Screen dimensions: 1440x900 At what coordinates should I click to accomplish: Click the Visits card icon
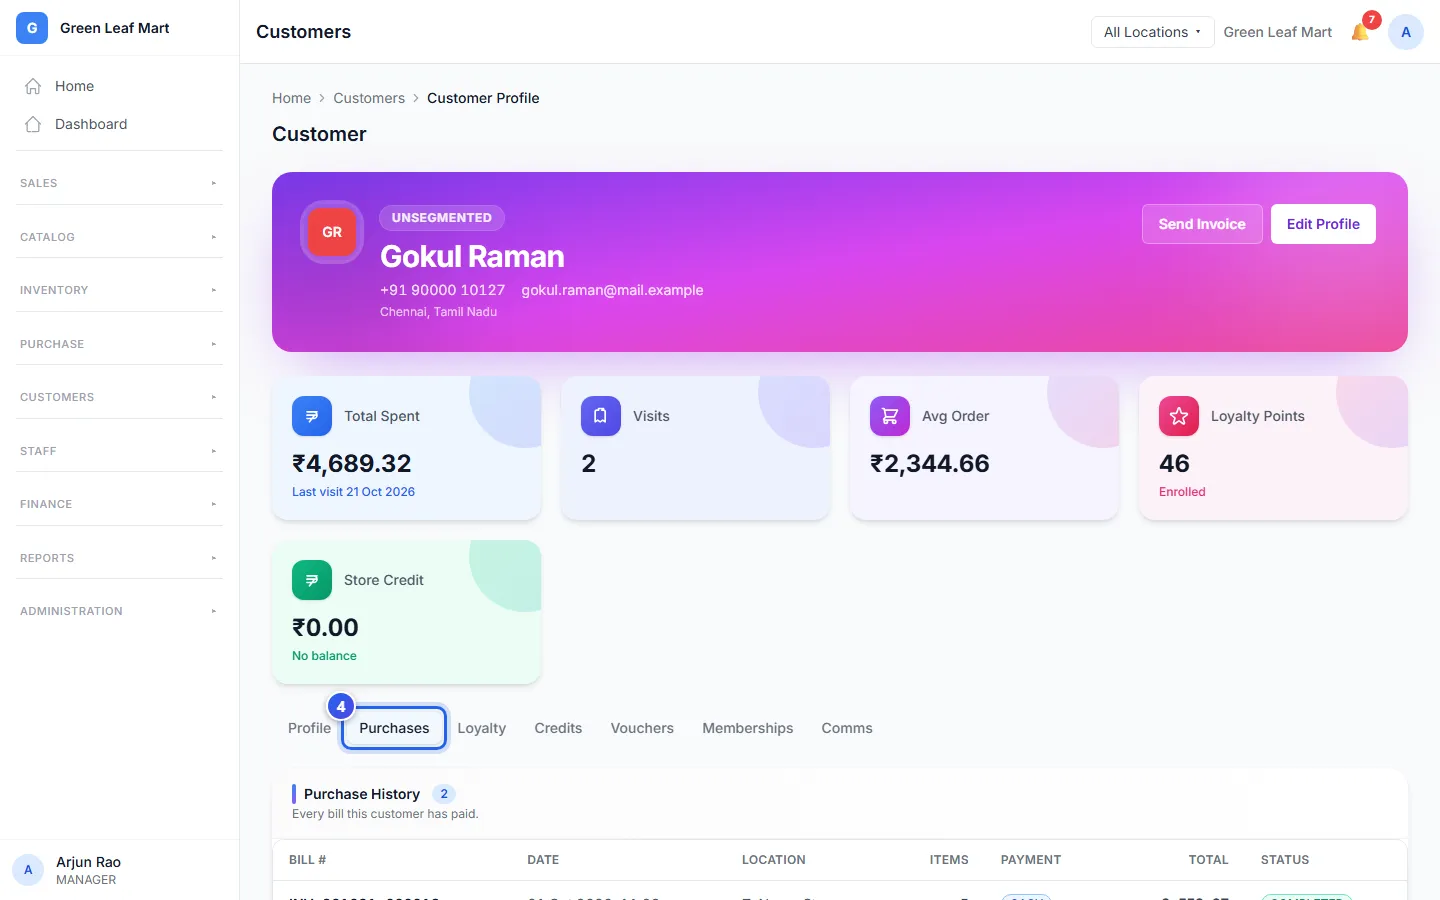tap(601, 416)
